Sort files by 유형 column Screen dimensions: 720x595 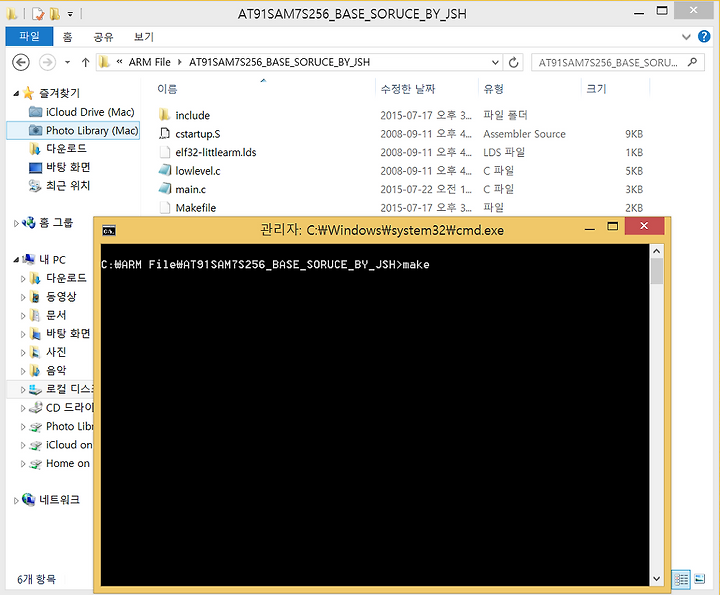point(494,89)
